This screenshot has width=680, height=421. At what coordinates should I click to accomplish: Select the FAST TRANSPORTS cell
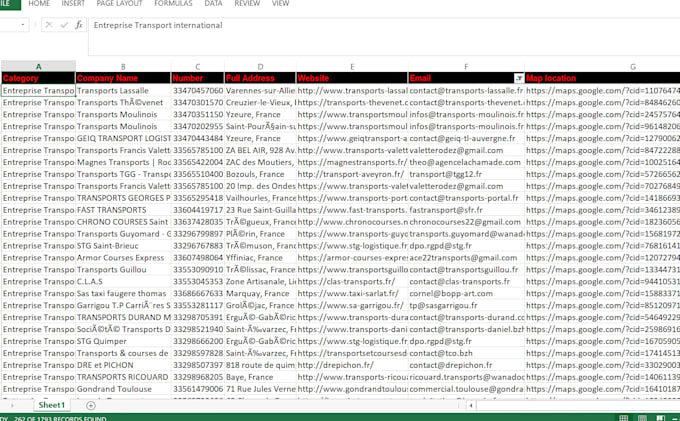point(123,210)
